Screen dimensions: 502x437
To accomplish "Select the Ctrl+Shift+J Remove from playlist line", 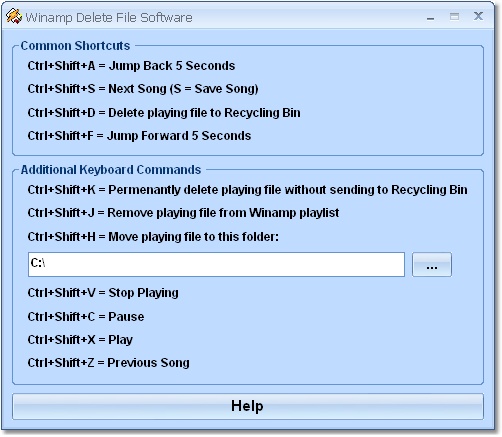I will (183, 213).
